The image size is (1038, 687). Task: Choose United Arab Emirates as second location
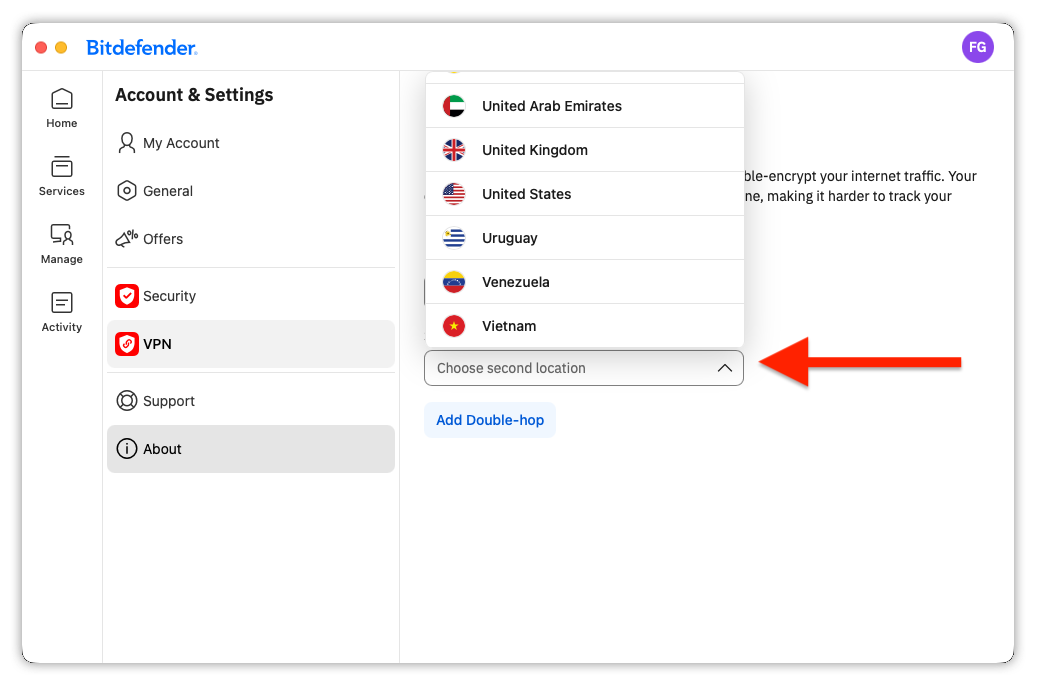[585, 106]
